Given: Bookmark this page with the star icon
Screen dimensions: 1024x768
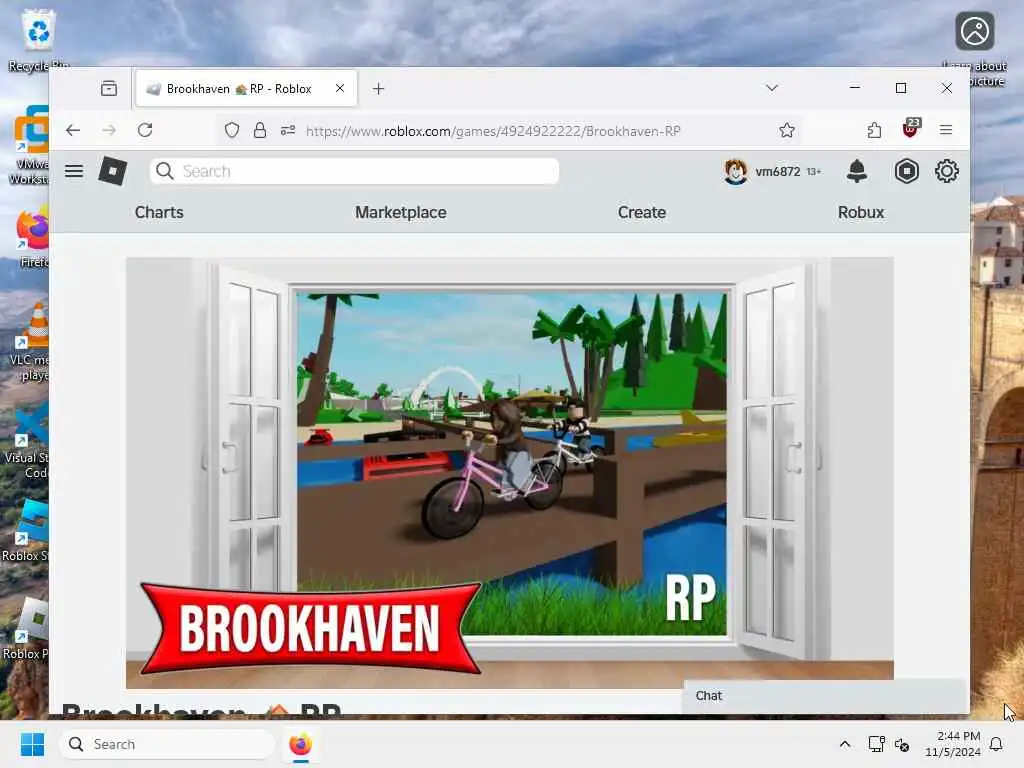Looking at the screenshot, I should (x=787, y=131).
